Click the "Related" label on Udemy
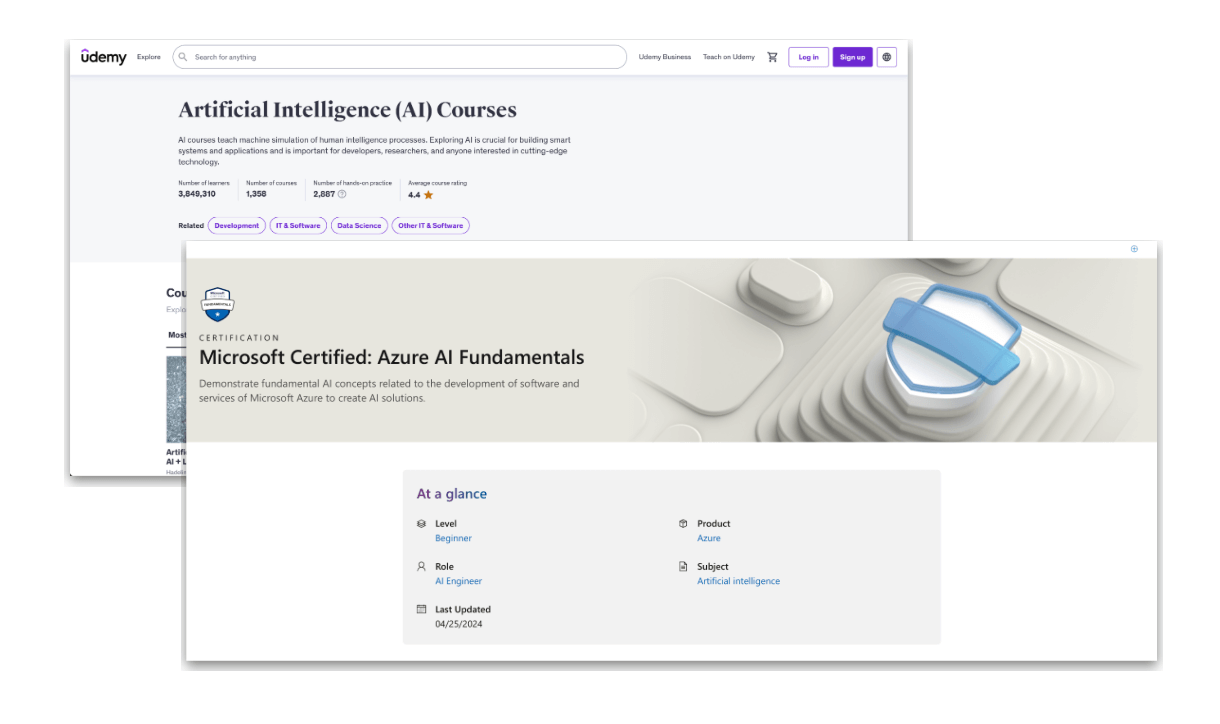 pos(190,226)
